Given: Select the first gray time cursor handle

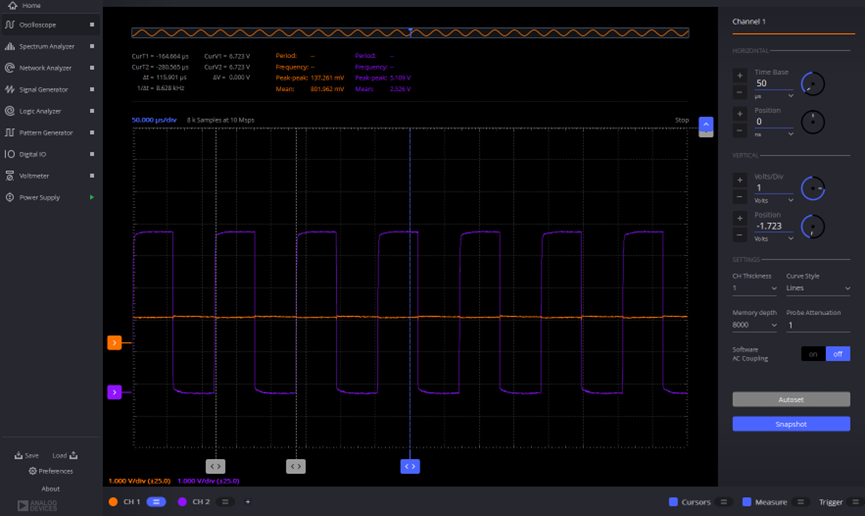Looking at the screenshot, I should pos(216,466).
